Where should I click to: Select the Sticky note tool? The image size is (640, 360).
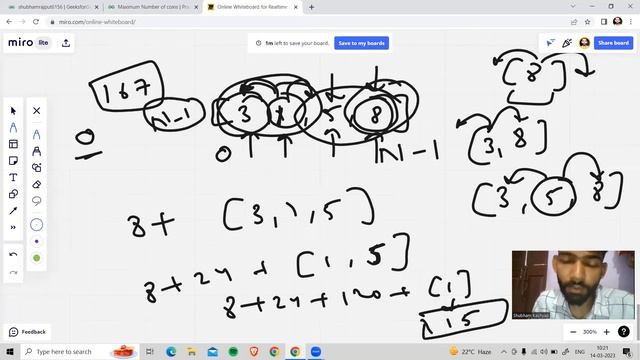click(13, 161)
